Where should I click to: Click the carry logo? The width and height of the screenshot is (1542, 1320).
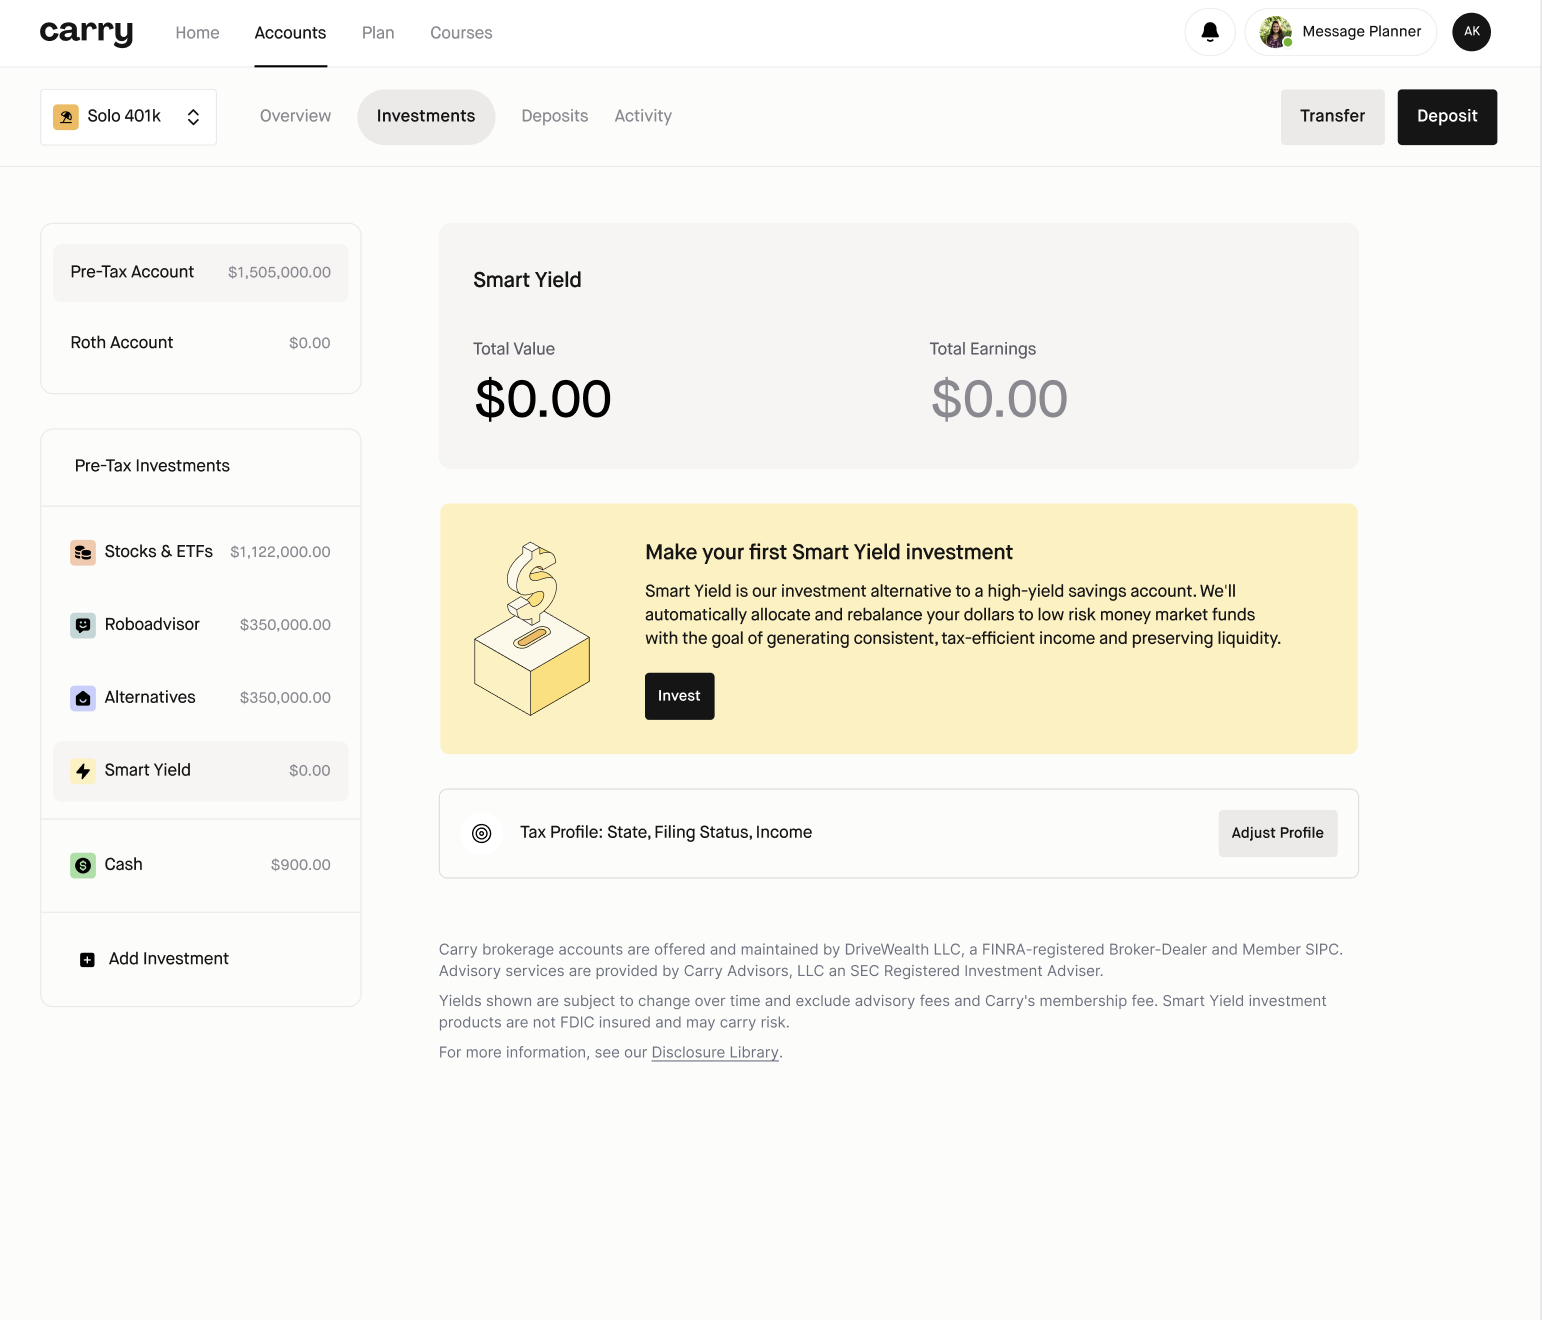[x=86, y=32]
